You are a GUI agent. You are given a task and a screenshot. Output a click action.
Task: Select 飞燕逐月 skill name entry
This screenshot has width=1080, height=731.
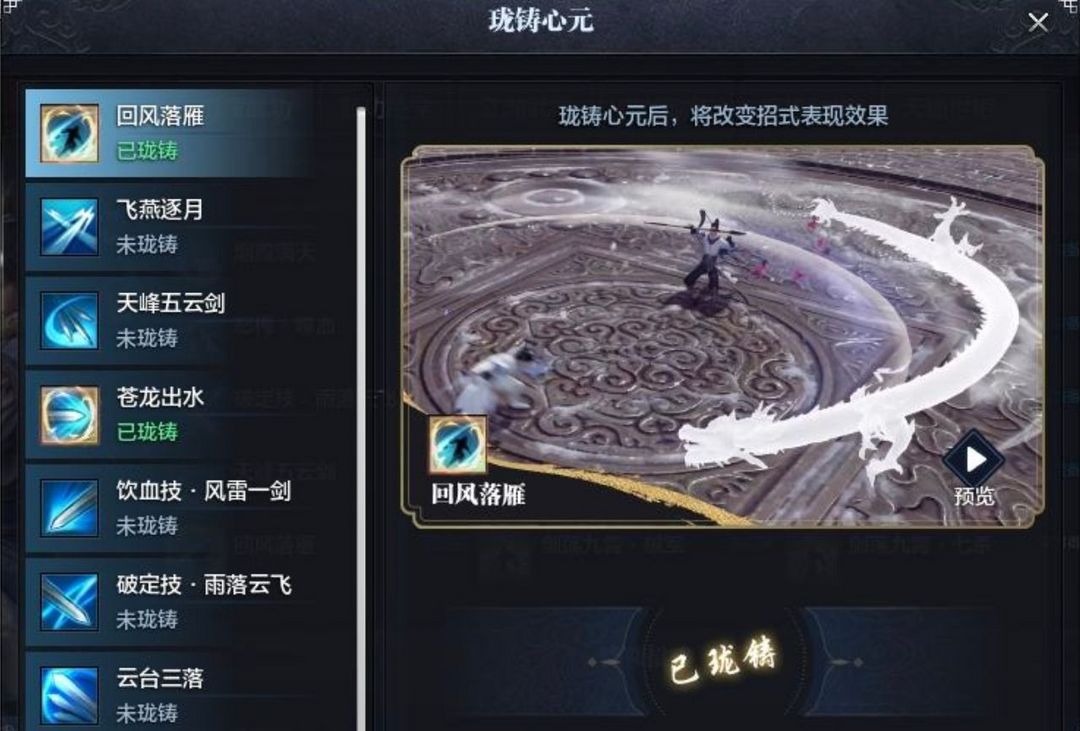160,209
